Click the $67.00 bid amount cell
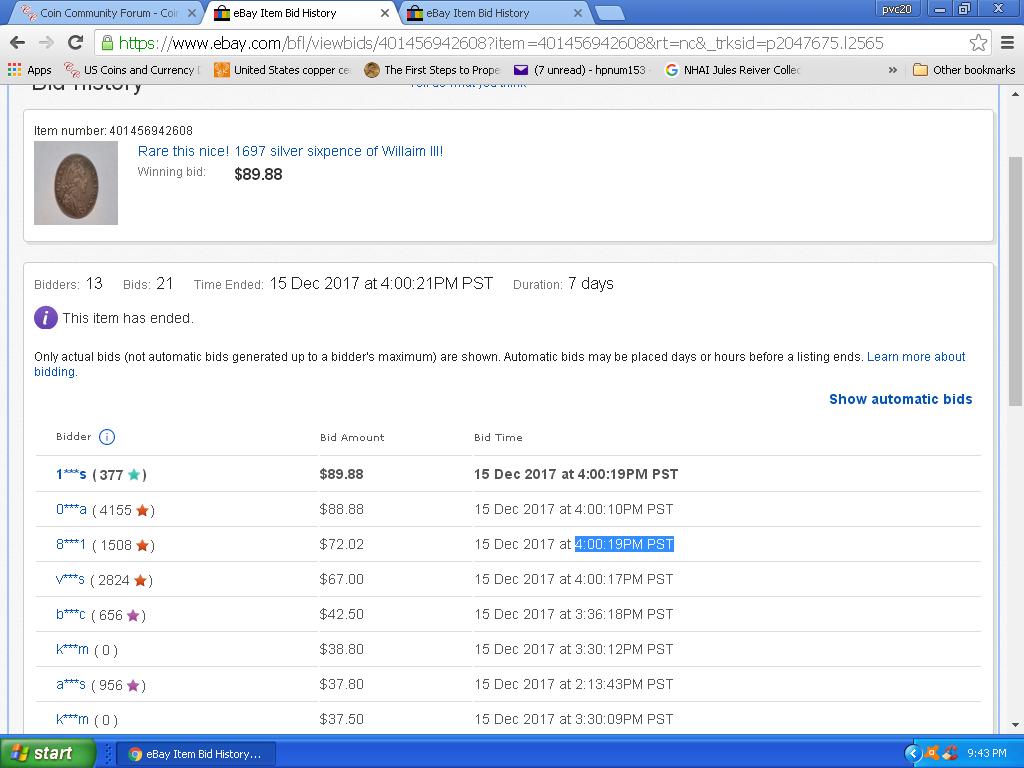The width and height of the screenshot is (1024, 768). pyautogui.click(x=342, y=579)
